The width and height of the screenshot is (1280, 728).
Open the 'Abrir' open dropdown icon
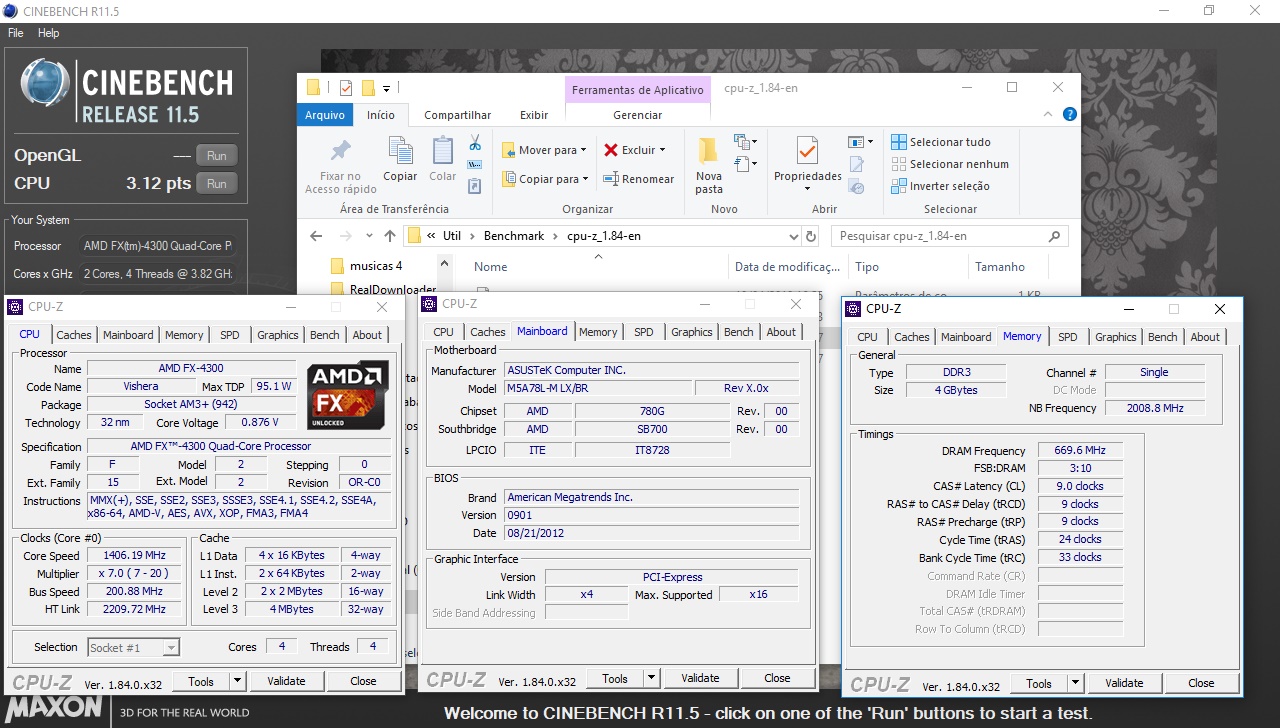pyautogui.click(x=861, y=142)
